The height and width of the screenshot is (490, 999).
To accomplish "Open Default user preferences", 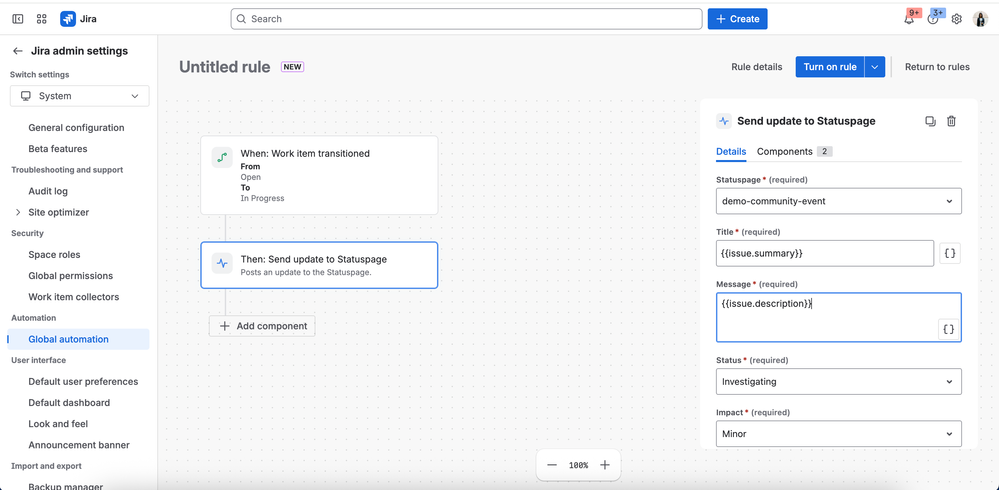I will pos(83,382).
